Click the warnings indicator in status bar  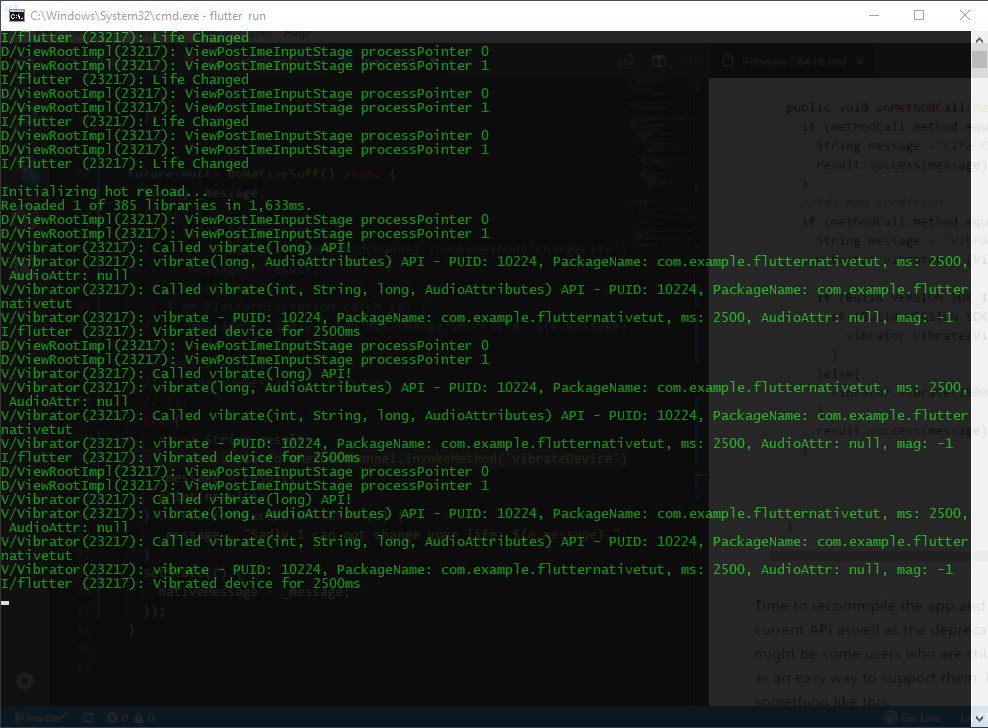pyautogui.click(x=141, y=717)
